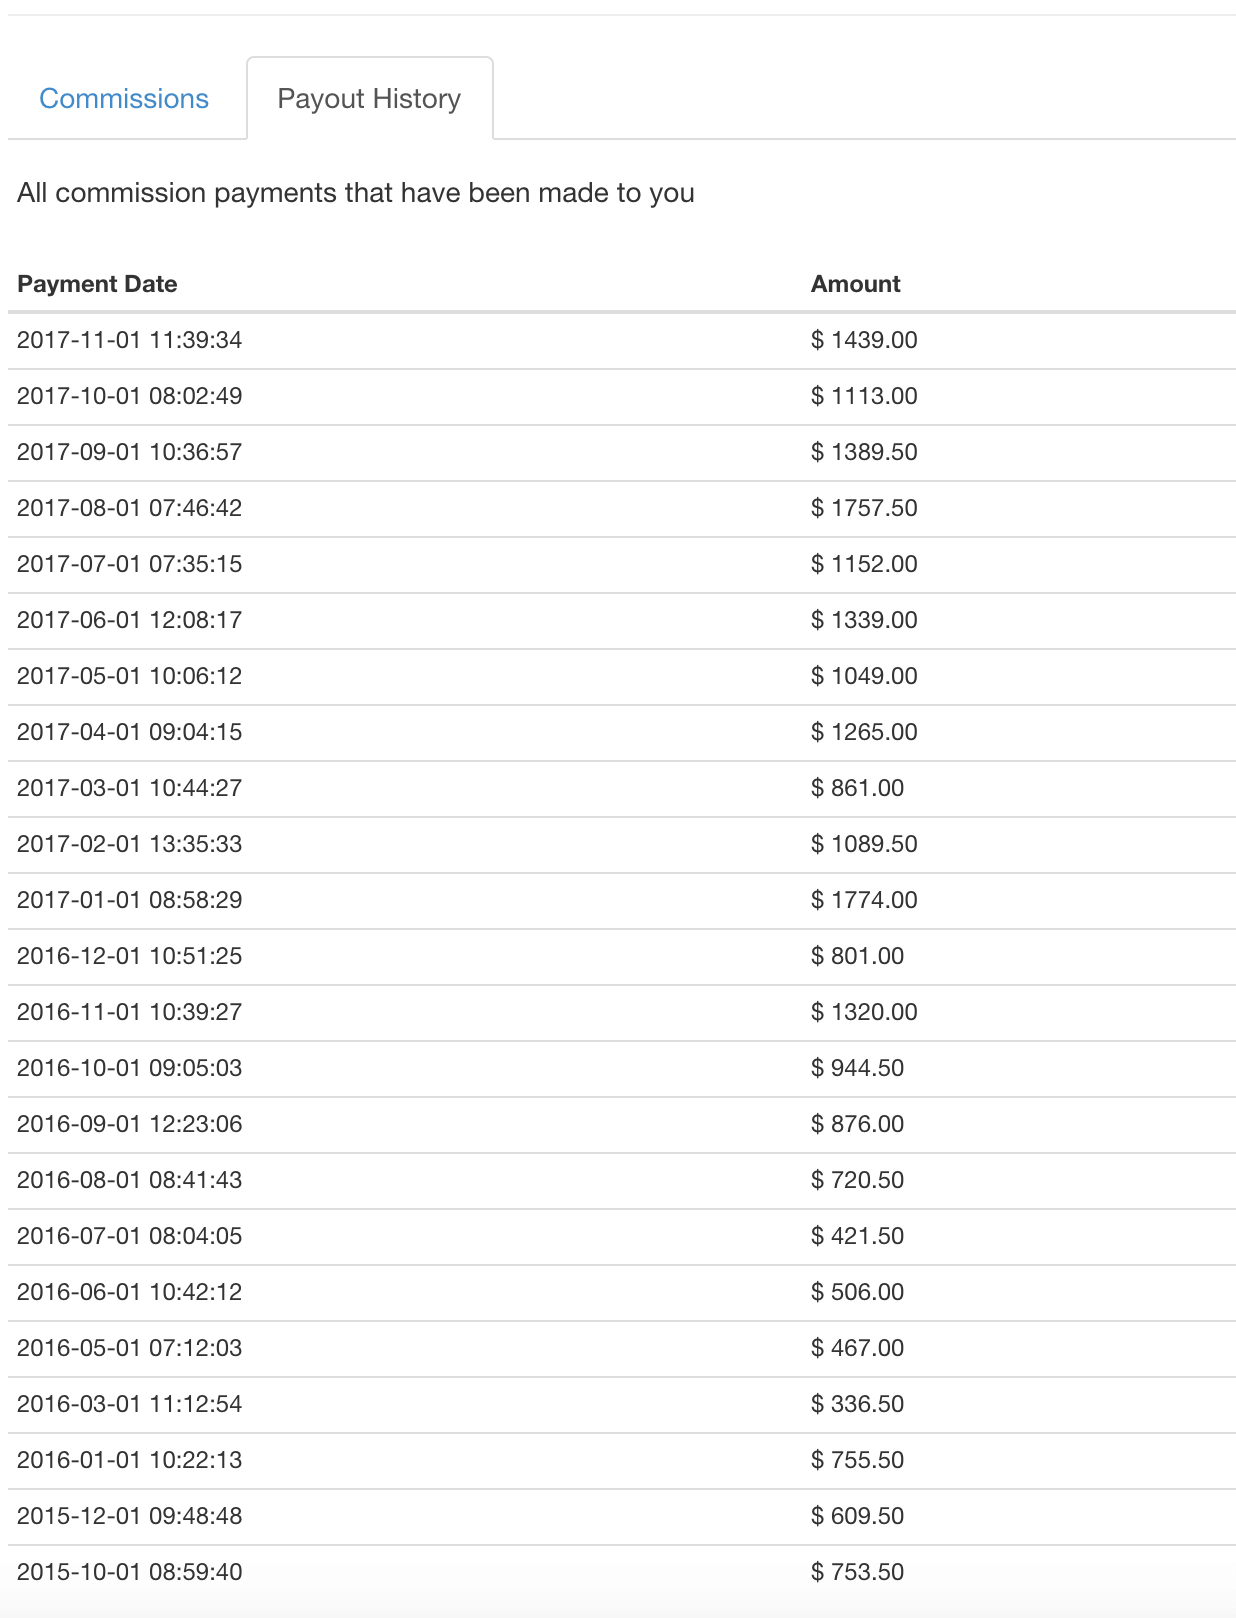The height and width of the screenshot is (1618, 1236).
Task: Click the $ 1439.00 amount
Action: point(864,340)
